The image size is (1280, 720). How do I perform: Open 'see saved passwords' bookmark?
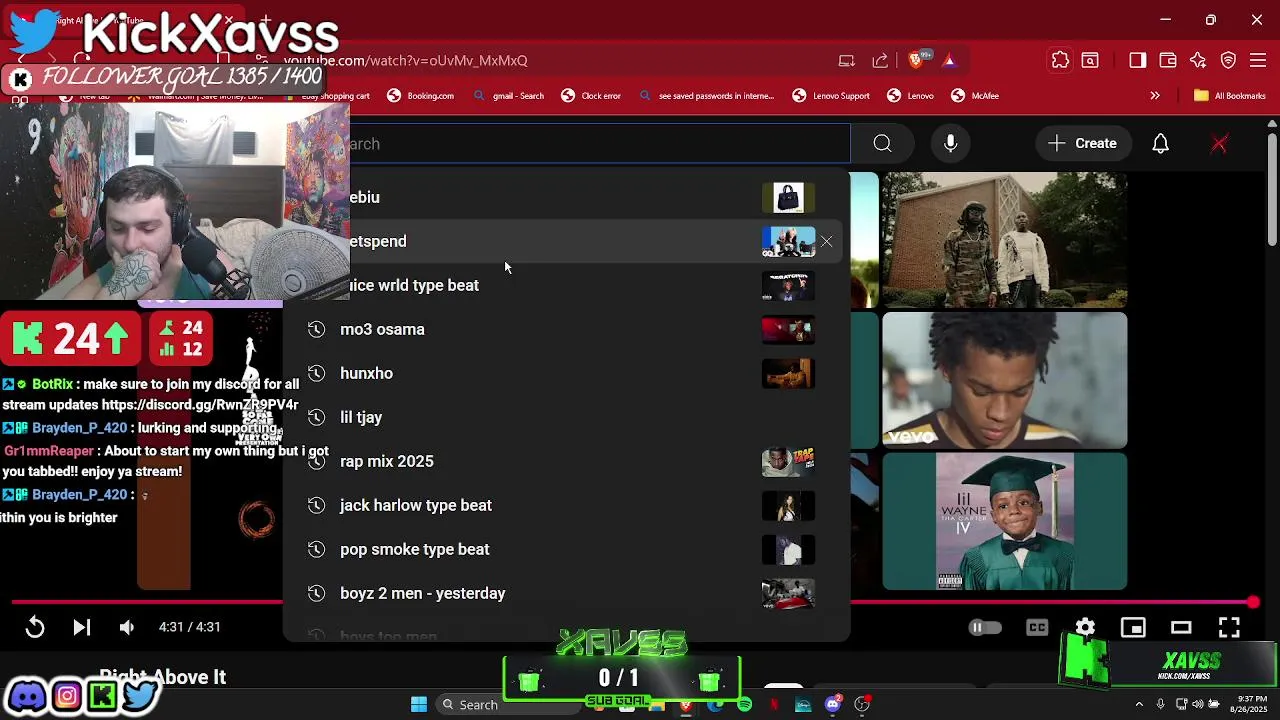706,96
